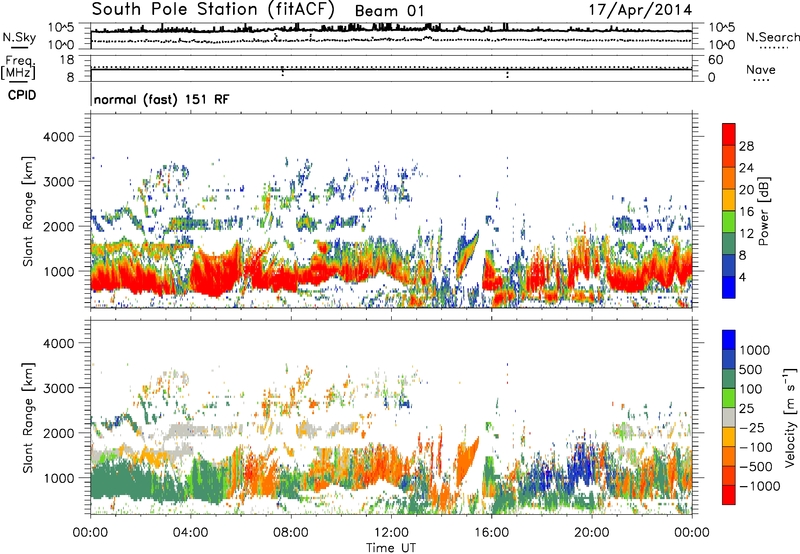This screenshot has width=800, height=554.
Task: Click the 25 label on velocity colorbar
Action: coord(746,409)
